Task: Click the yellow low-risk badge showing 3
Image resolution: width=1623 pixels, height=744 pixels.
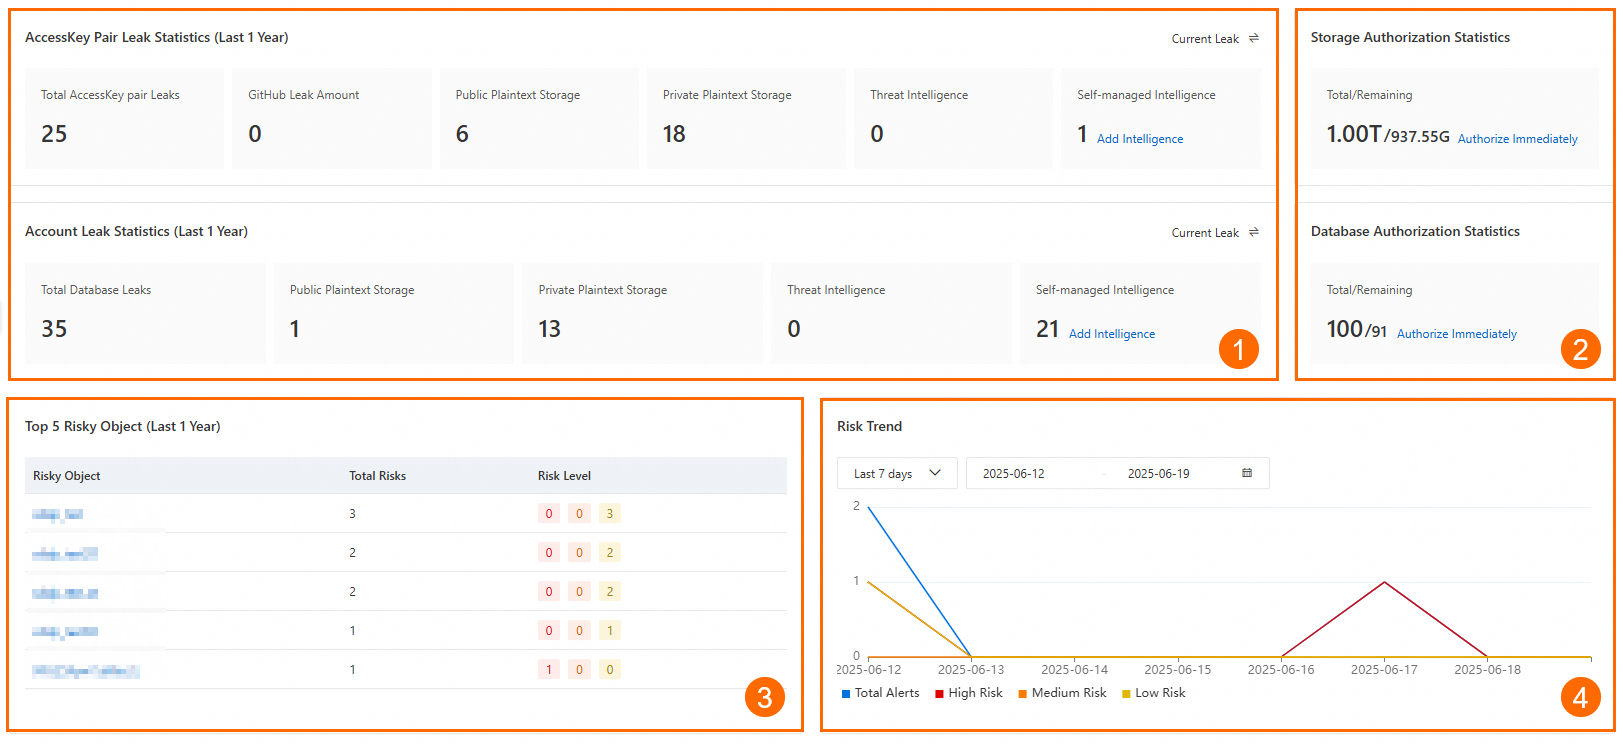Action: point(610,514)
